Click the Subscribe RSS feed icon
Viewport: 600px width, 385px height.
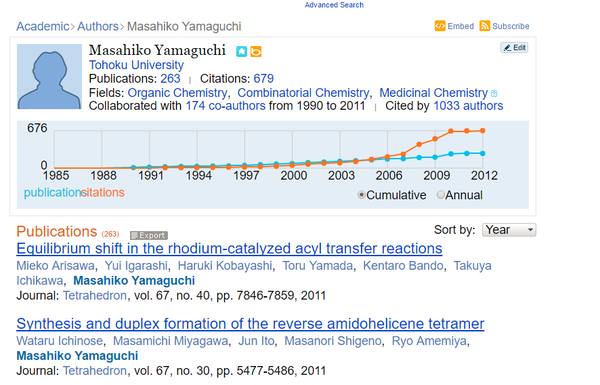coord(484,26)
